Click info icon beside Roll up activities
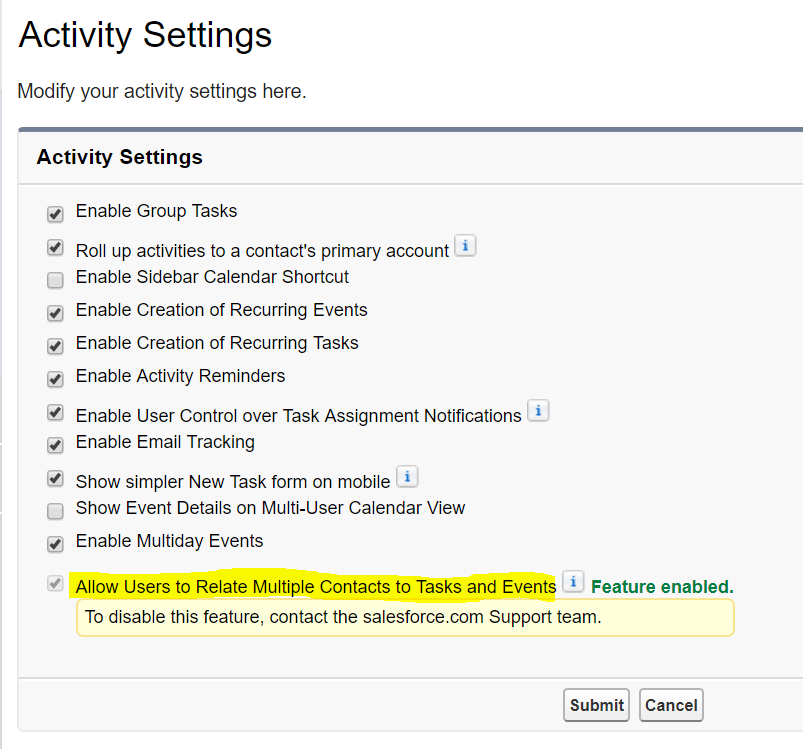803x749 pixels. click(465, 245)
